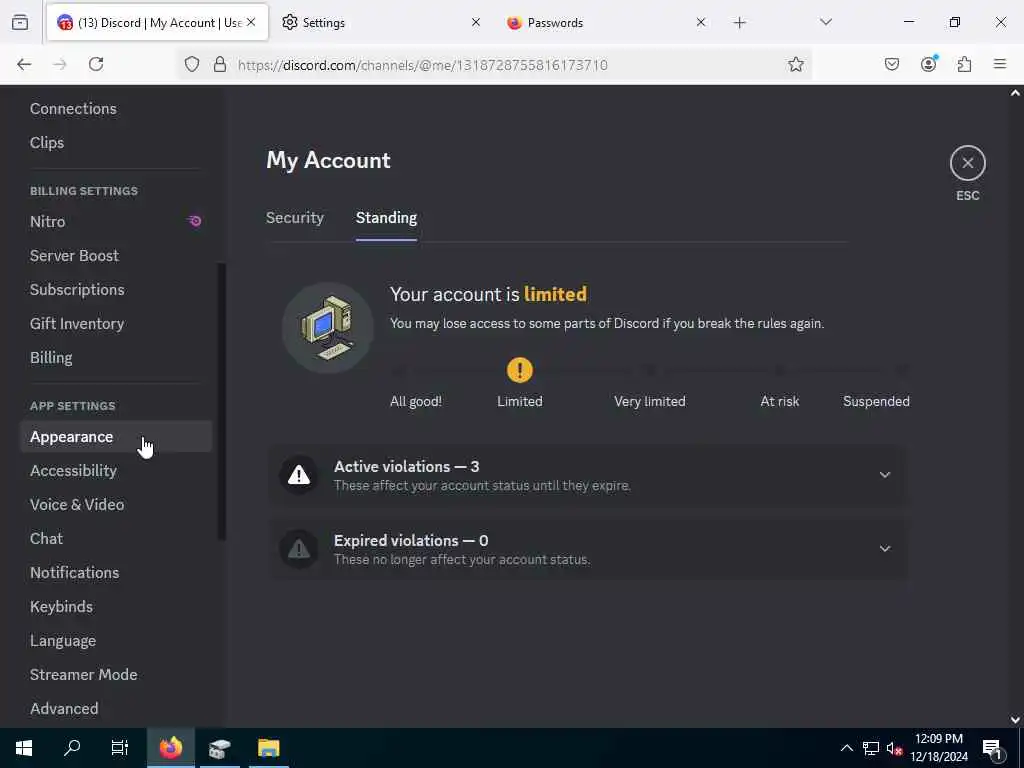Viewport: 1024px width, 768px height.
Task: Open the Pocket save icon
Action: (891, 64)
